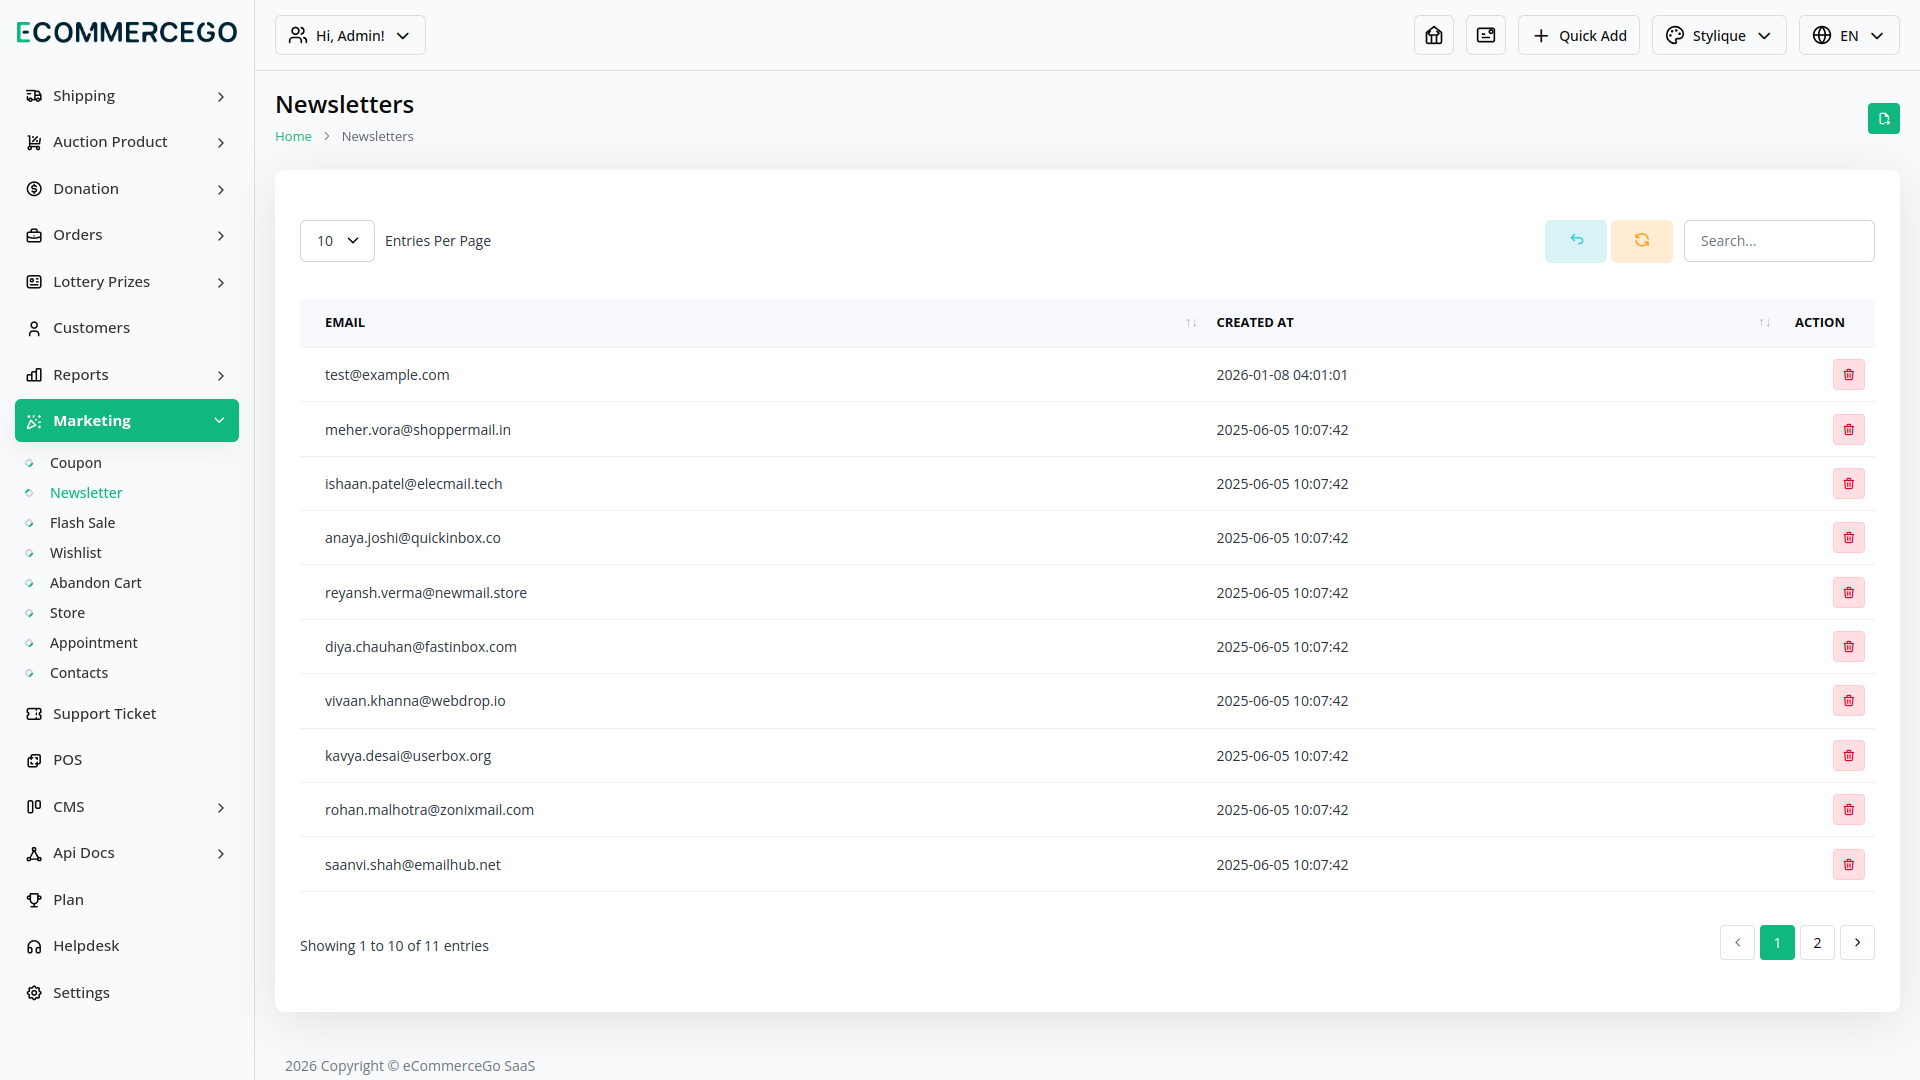This screenshot has width=1920, height=1080.
Task: Go to the Abandon Cart submenu
Action: click(96, 583)
